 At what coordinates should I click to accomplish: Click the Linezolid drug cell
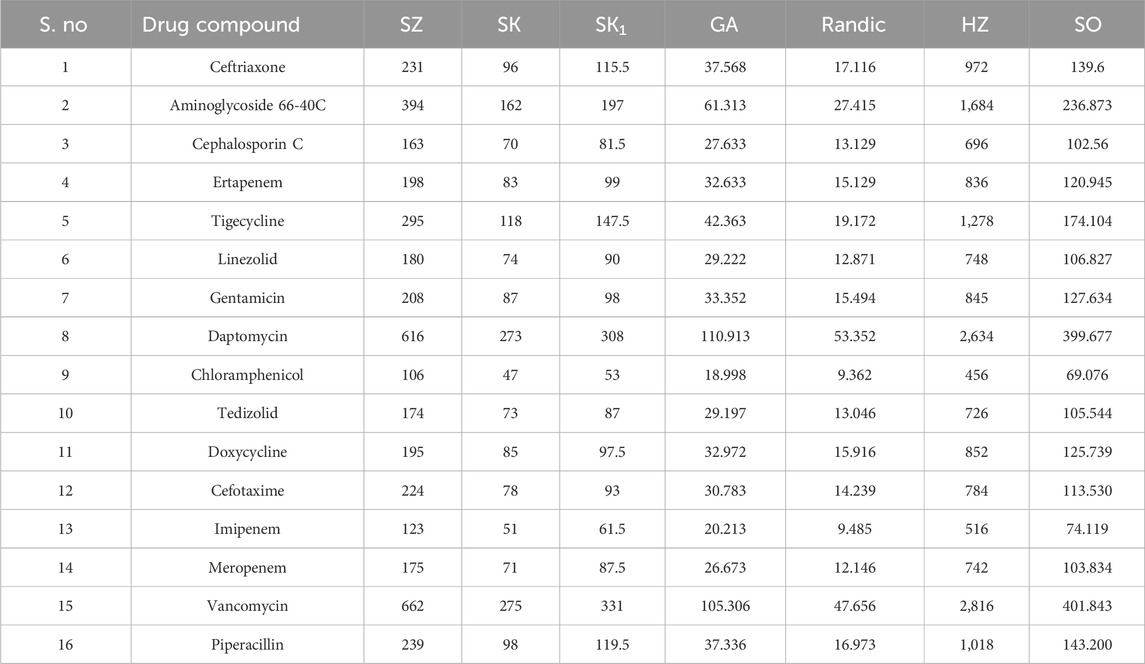click(x=247, y=258)
